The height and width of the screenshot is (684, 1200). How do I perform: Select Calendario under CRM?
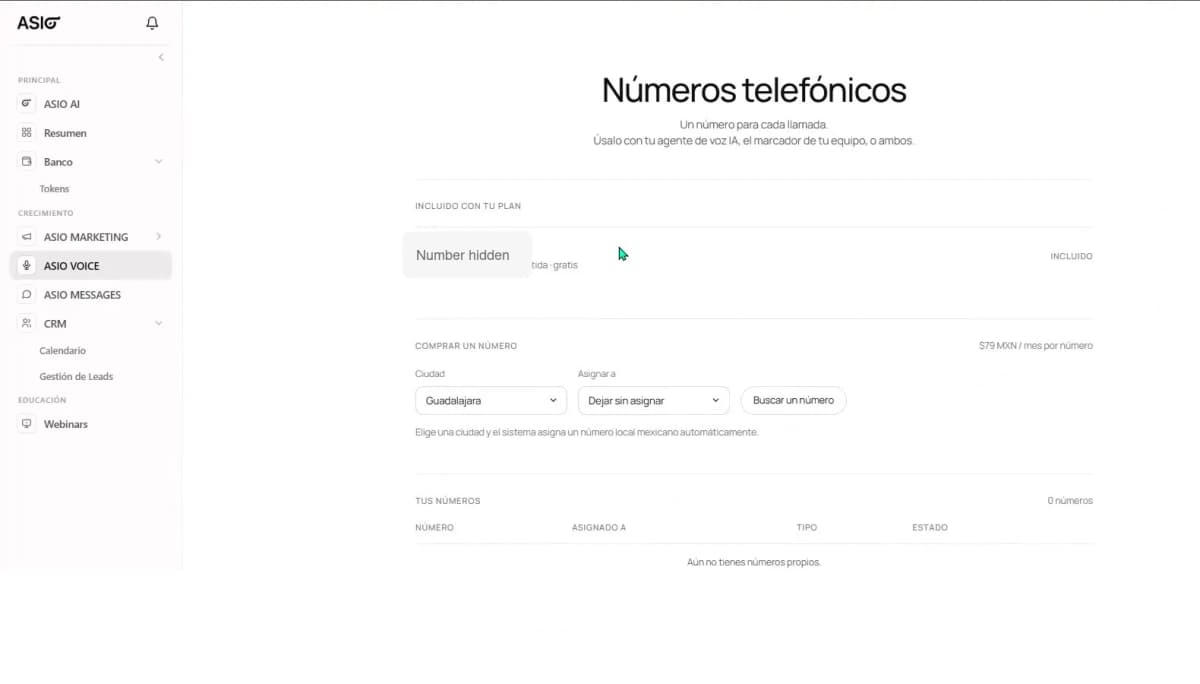coord(63,351)
